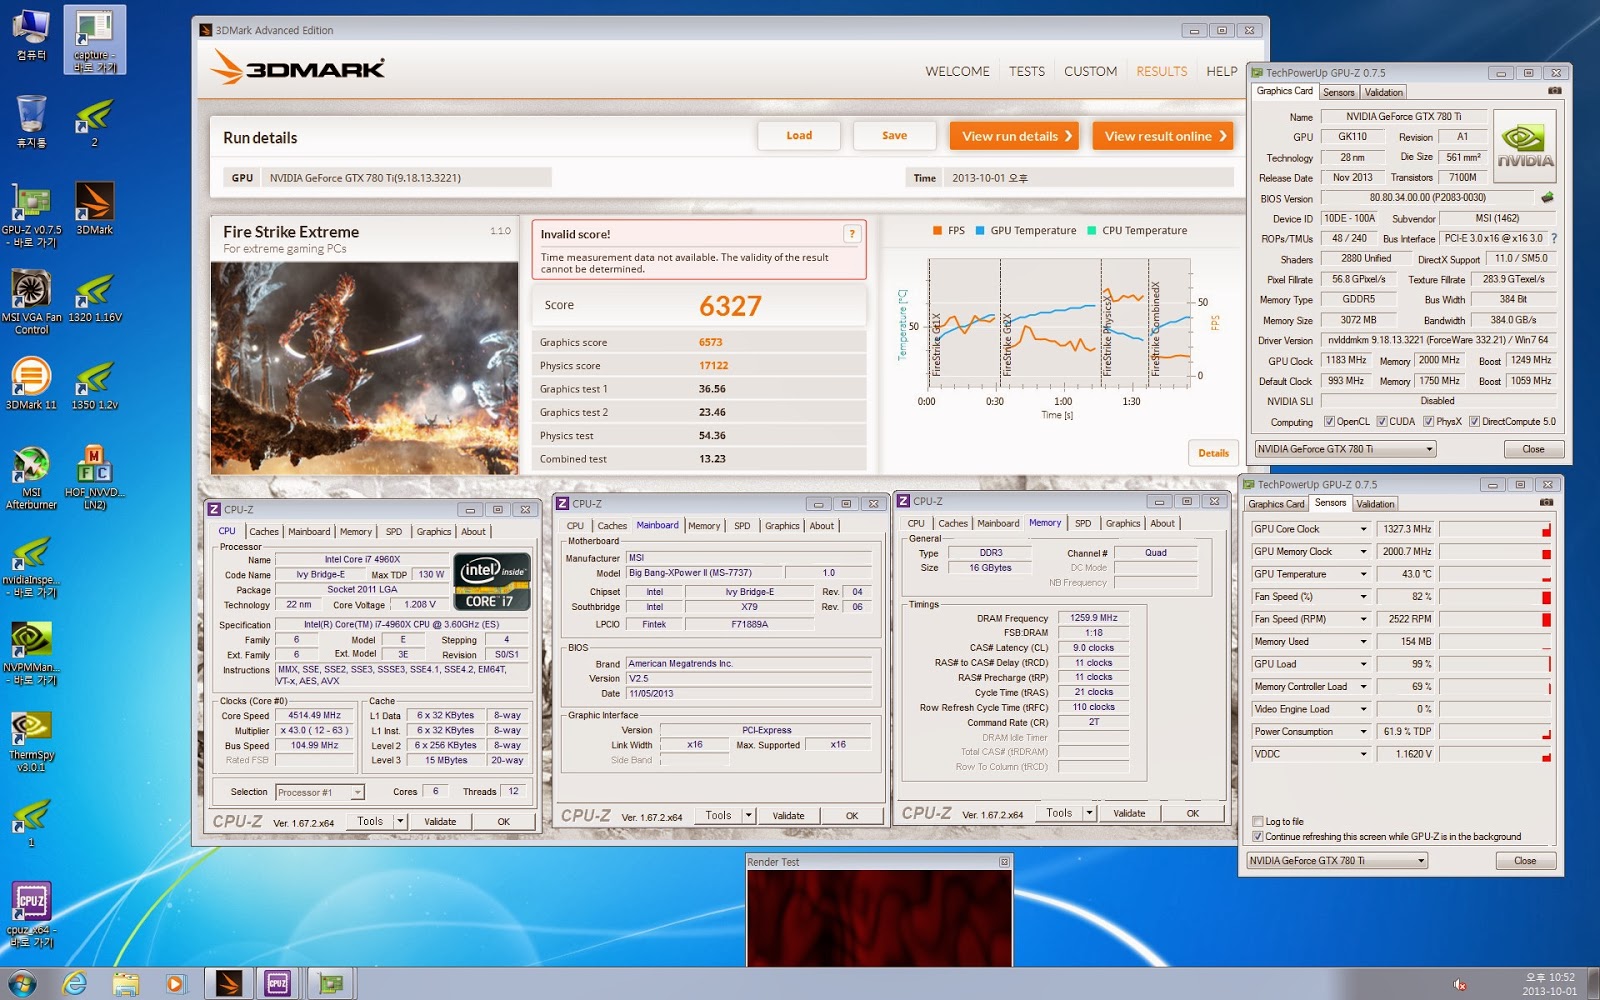Open the 3DMark desktop shortcut
Screen dimensions: 1600x1000
click(94, 208)
